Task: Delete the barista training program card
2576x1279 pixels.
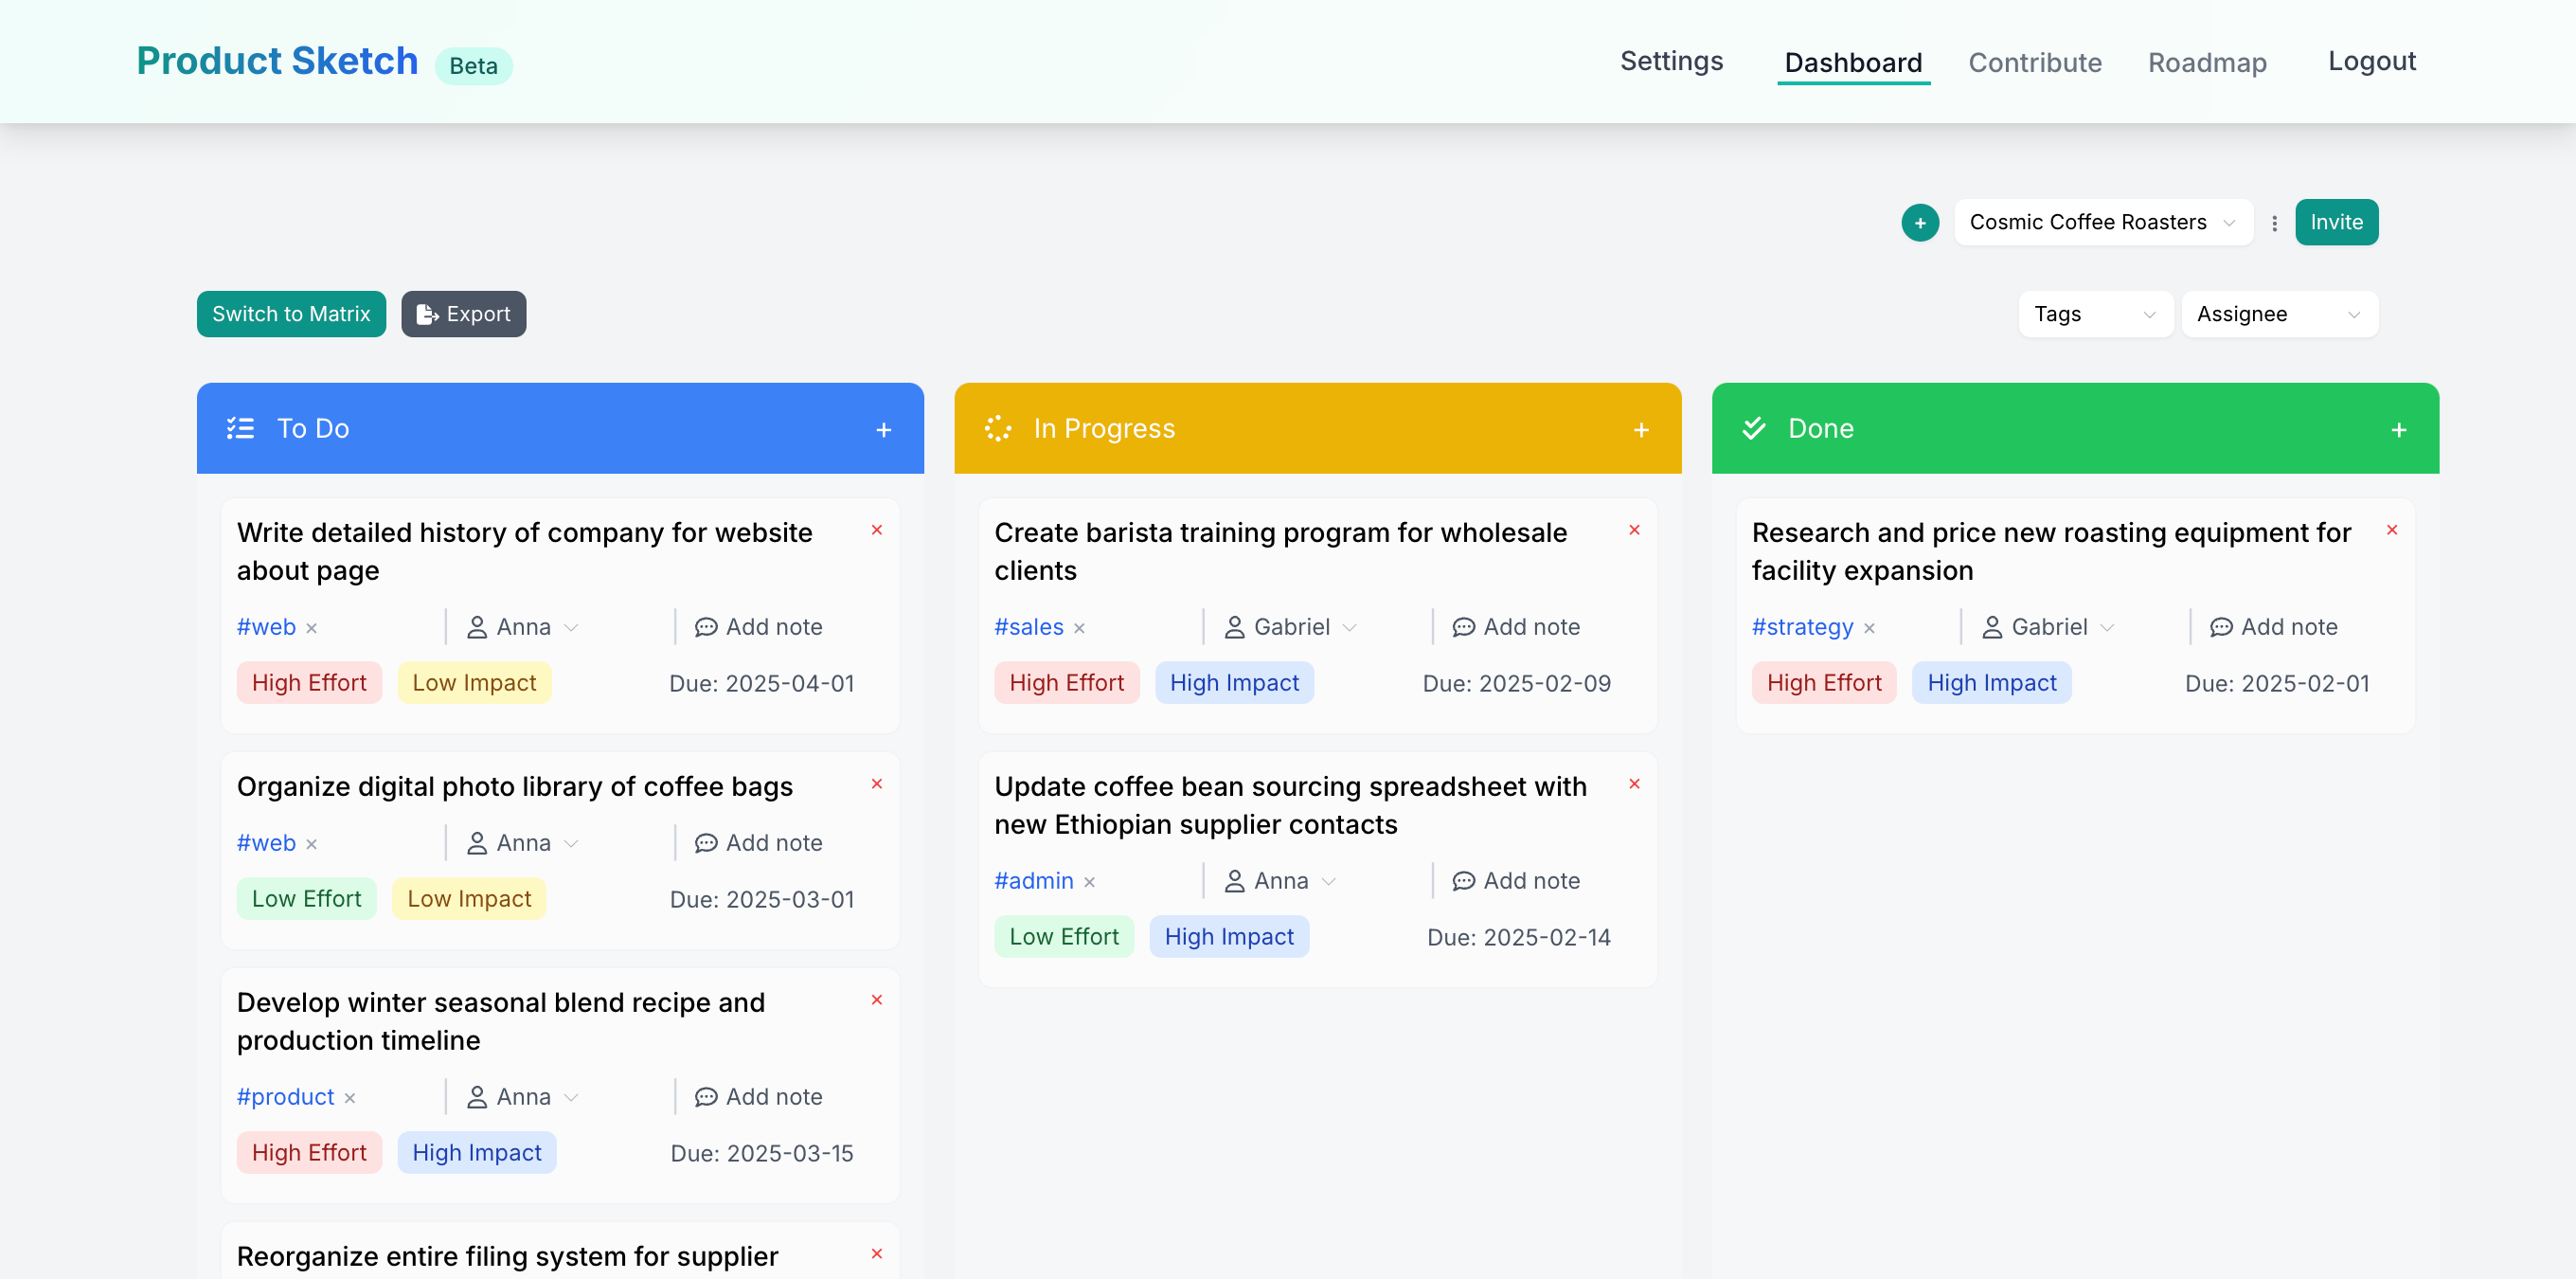Action: [1634, 530]
